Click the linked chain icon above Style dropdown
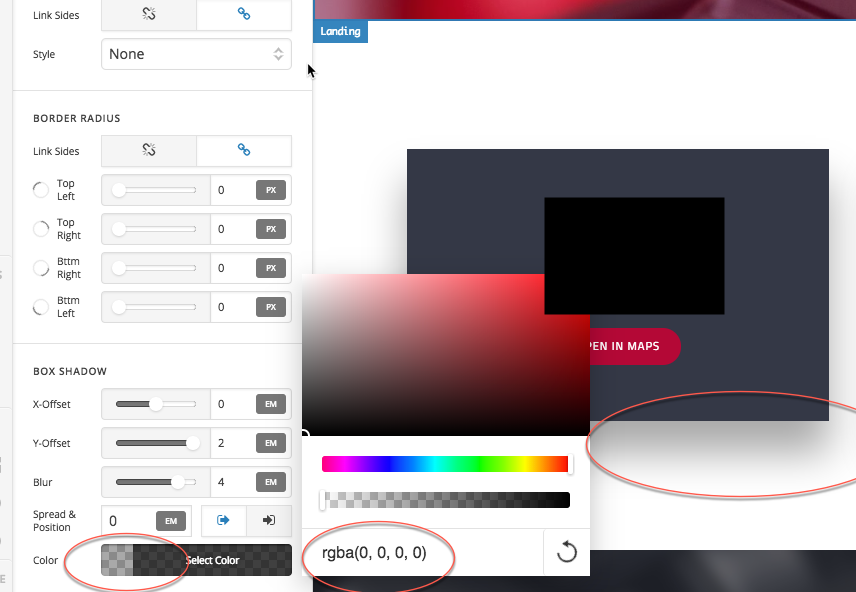This screenshot has width=856, height=592. (243, 14)
